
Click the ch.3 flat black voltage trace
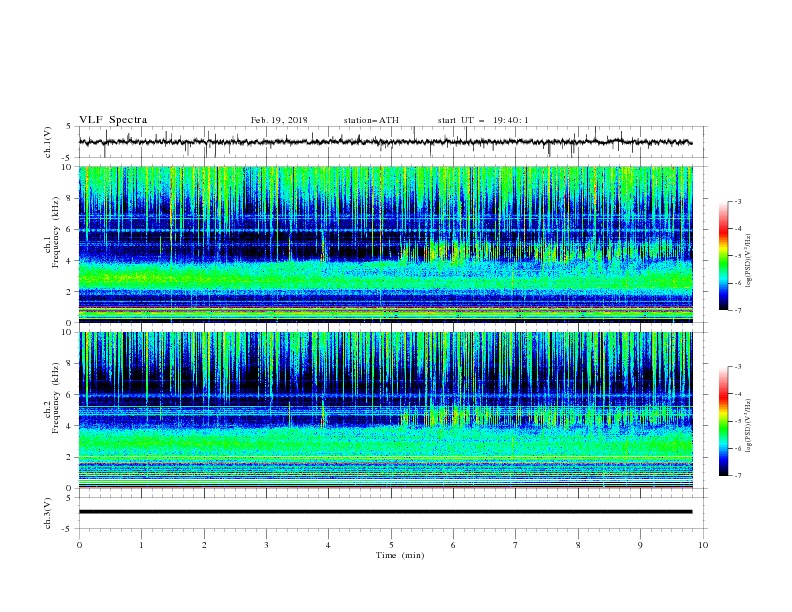pyautogui.click(x=385, y=512)
